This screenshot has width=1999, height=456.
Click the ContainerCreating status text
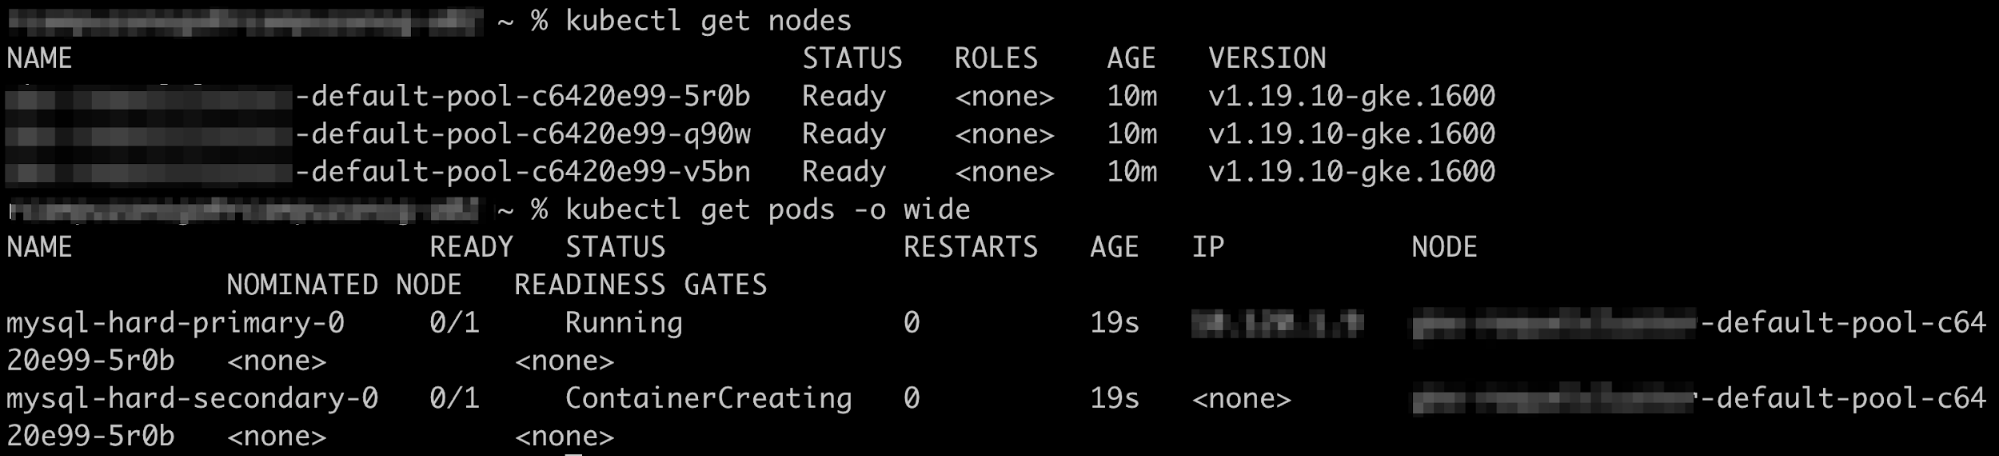point(708,399)
